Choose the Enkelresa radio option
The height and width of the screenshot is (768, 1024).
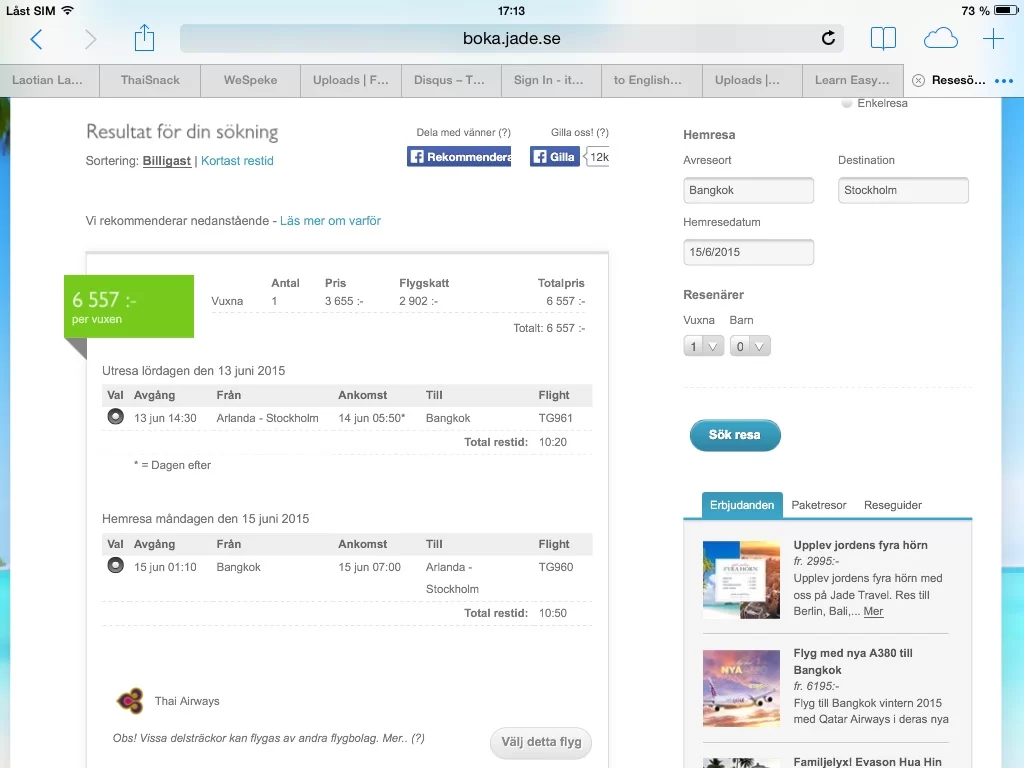[848, 103]
